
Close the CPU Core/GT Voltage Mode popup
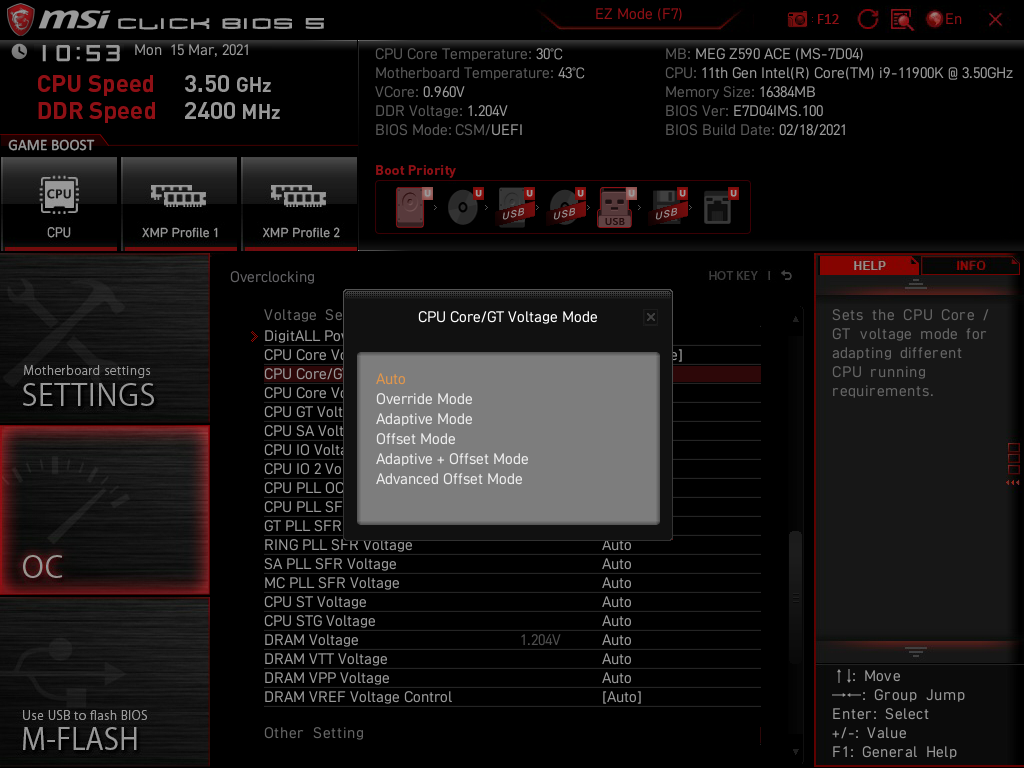(x=650, y=317)
